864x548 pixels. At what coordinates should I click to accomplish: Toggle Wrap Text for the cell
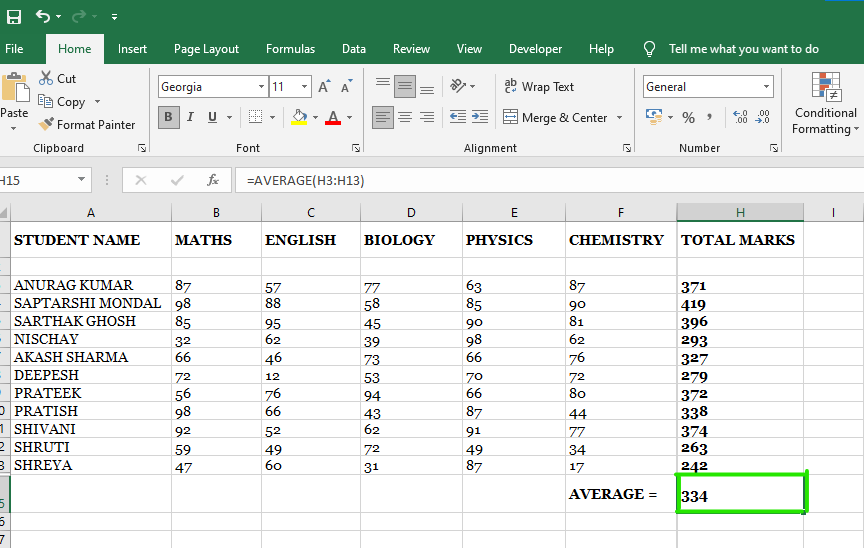pyautogui.click(x=538, y=87)
